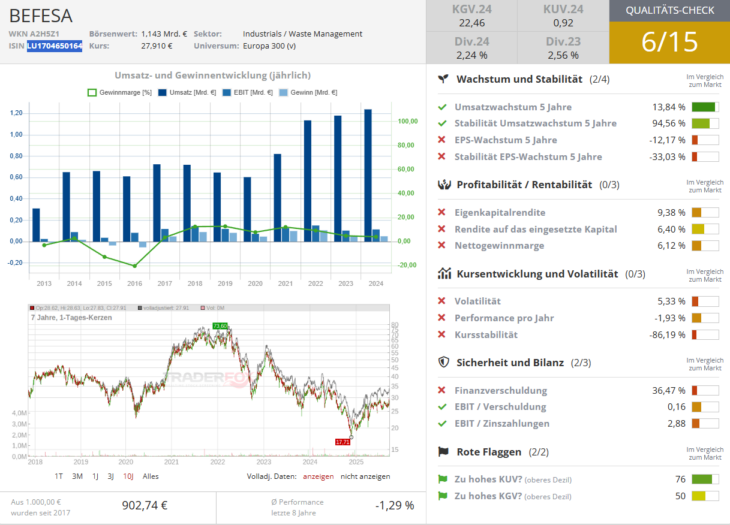
Task: Click red X next to Eigenkapitalrendite
Action: (442, 212)
